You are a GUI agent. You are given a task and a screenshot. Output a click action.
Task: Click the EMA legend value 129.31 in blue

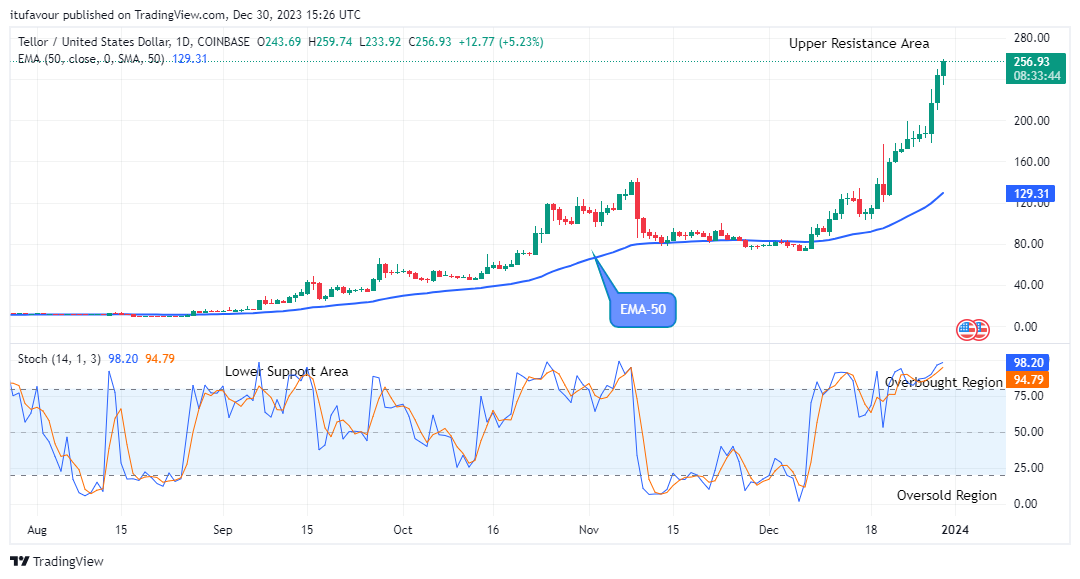click(x=189, y=59)
